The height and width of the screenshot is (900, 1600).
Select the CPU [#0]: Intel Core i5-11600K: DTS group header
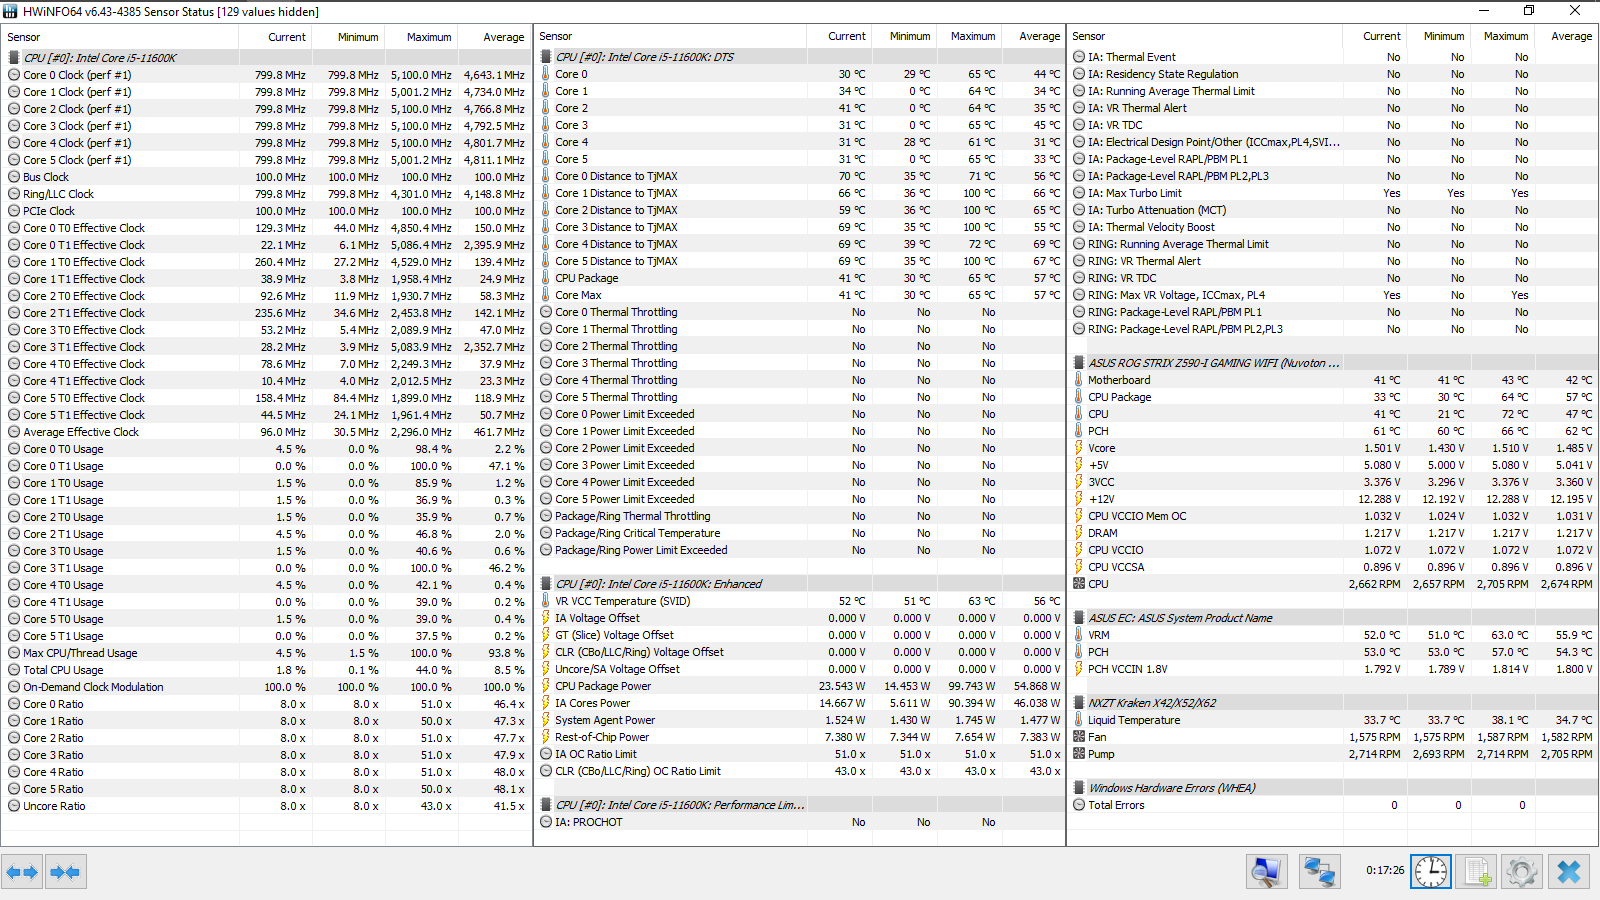[x=800, y=57]
